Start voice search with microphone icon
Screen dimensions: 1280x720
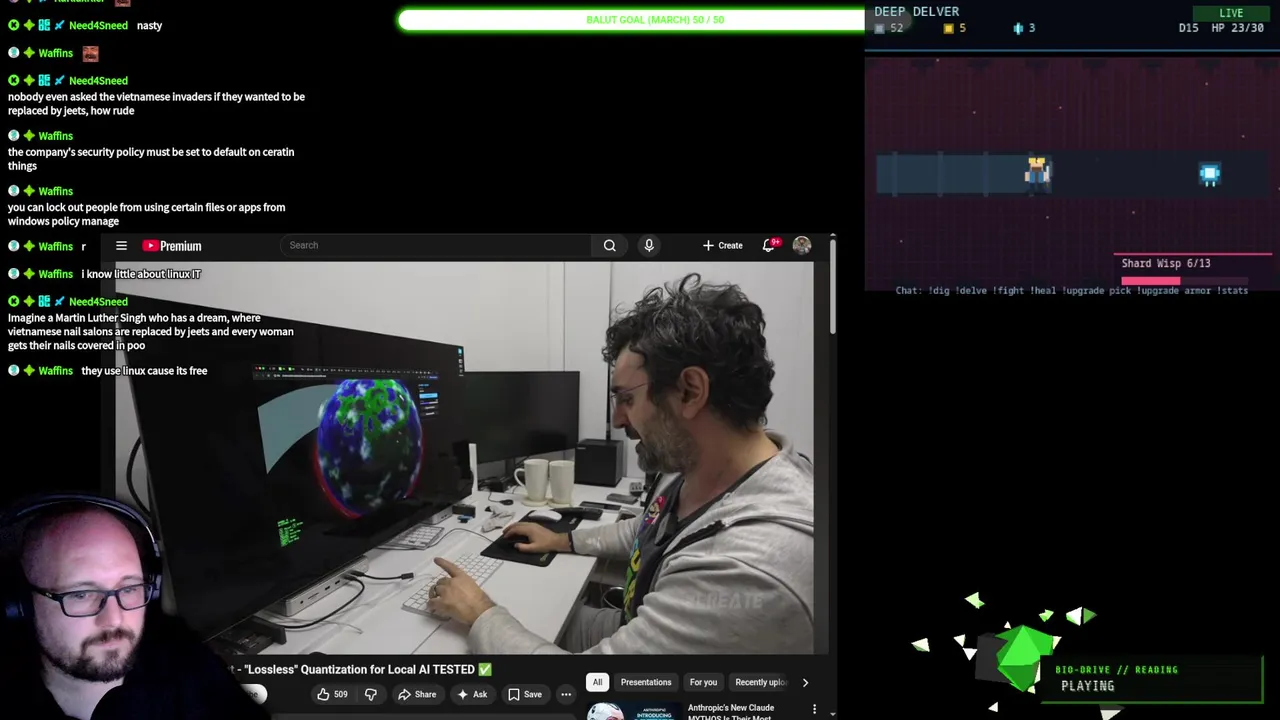pos(649,245)
